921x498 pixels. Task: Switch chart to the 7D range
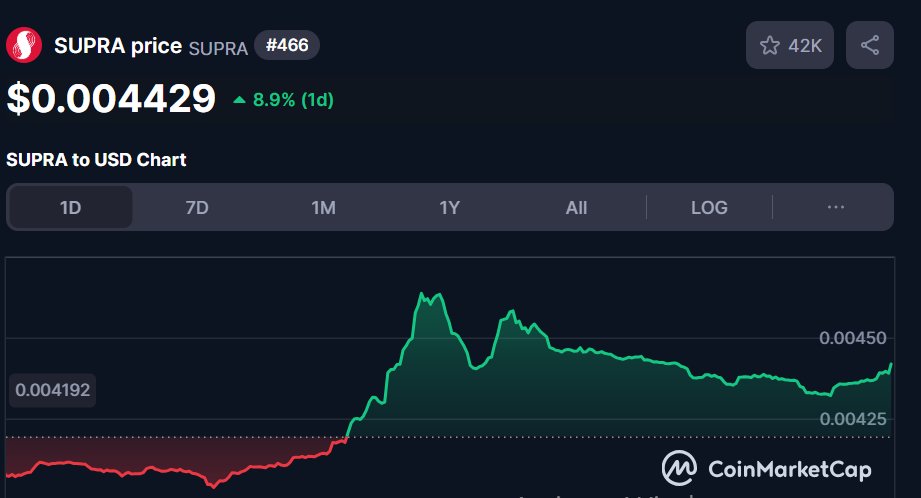[197, 207]
